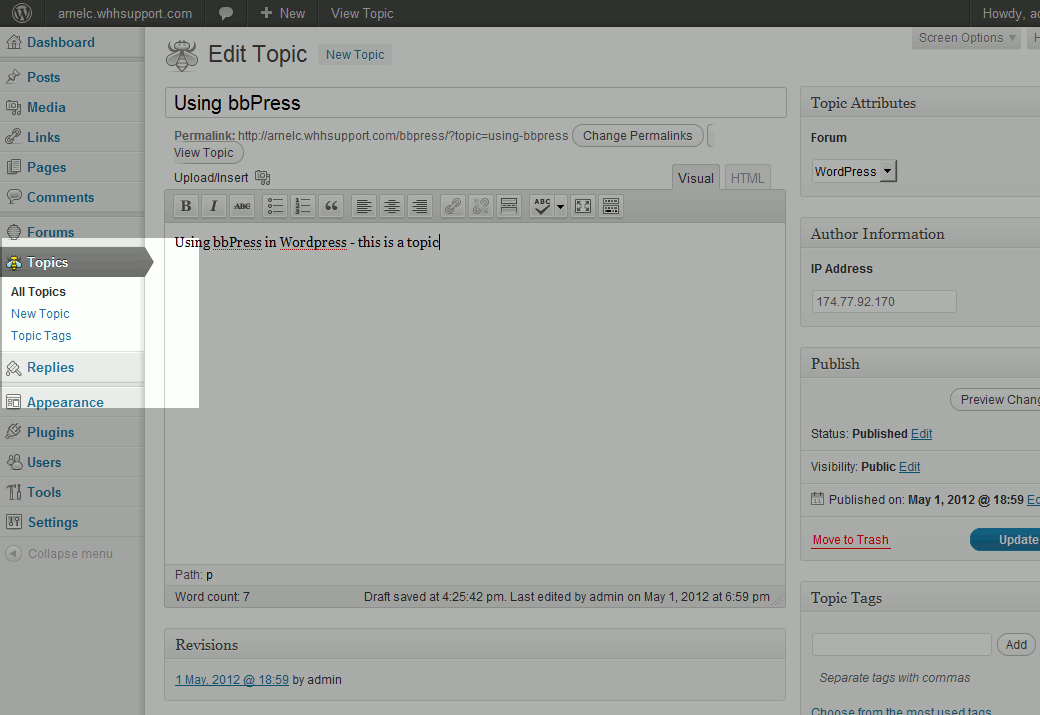Toggle bold formatting in the editor
Viewport: 1040px width, 715px height.
185,206
